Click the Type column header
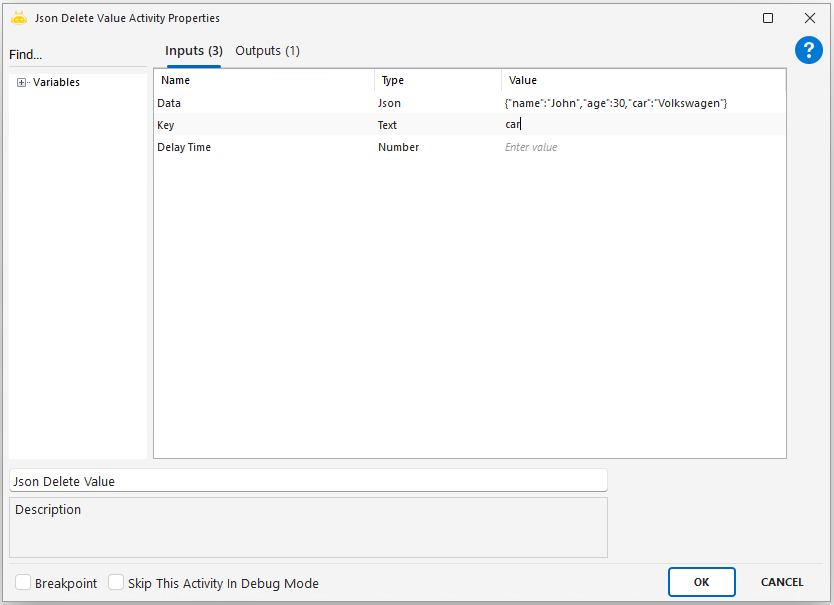This screenshot has height=605, width=834. [438, 80]
